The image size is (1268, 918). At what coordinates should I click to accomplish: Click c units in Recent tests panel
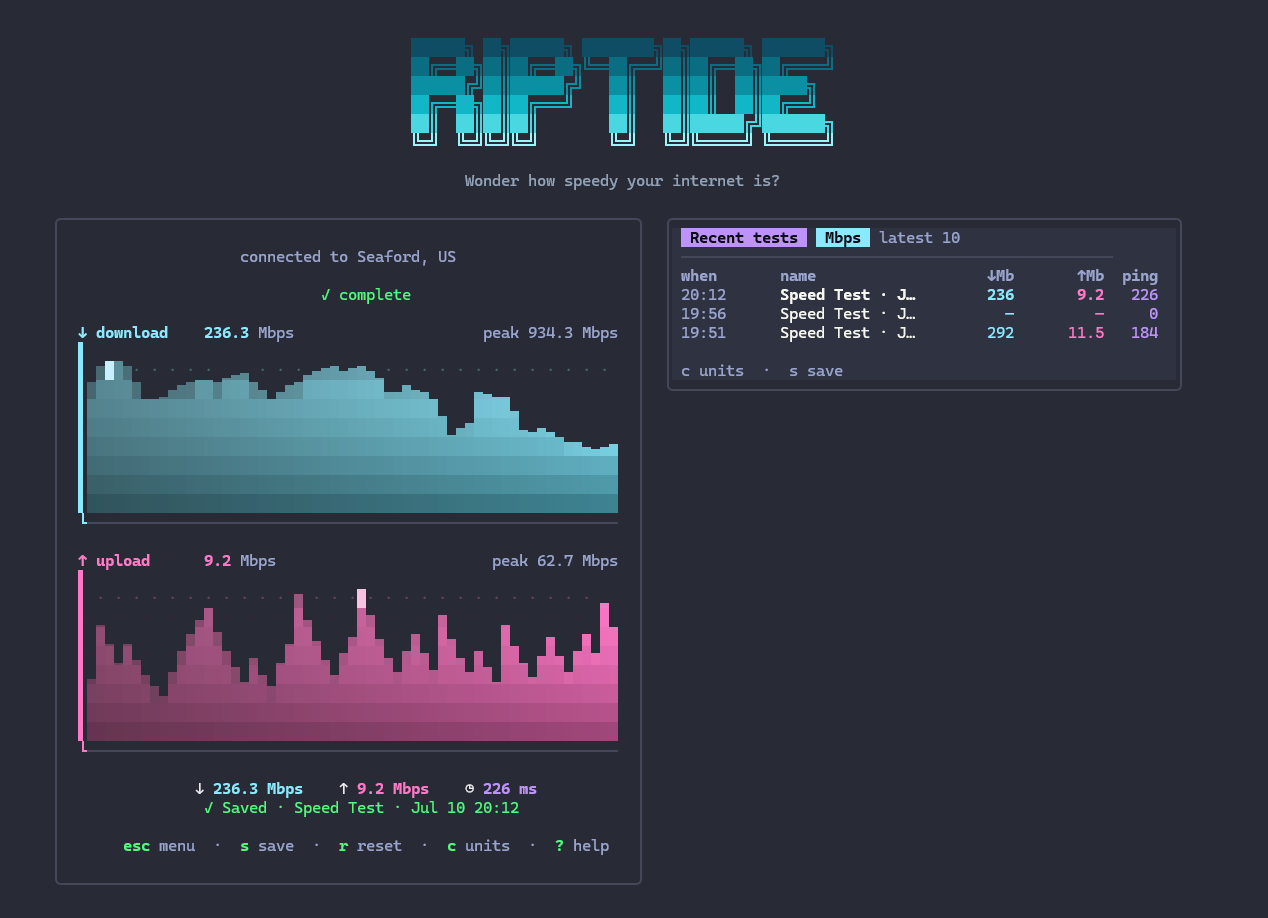coord(712,371)
